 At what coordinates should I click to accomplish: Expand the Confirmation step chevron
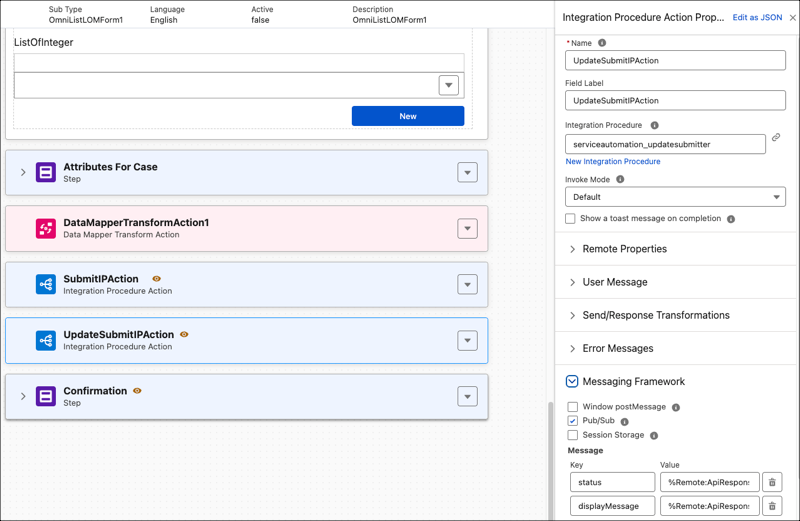(x=23, y=396)
